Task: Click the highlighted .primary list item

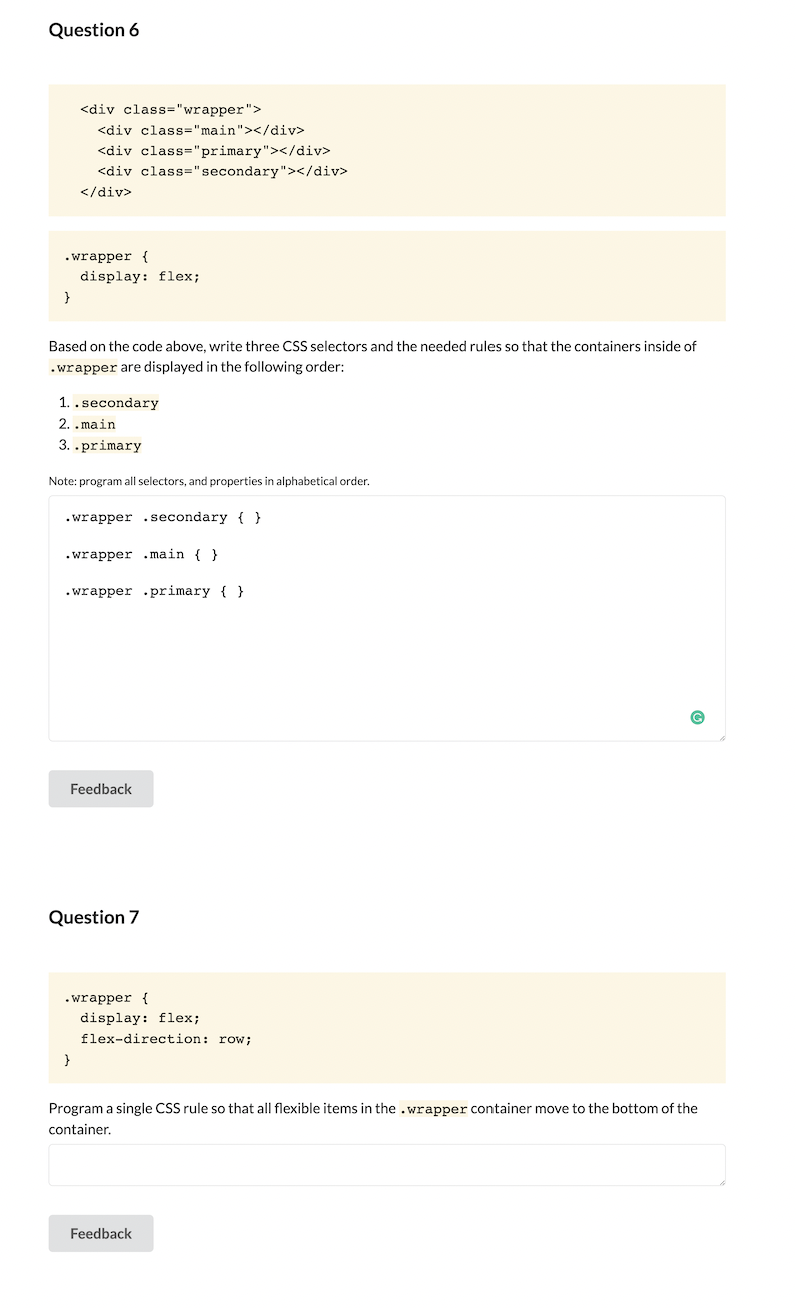Action: 107,445
